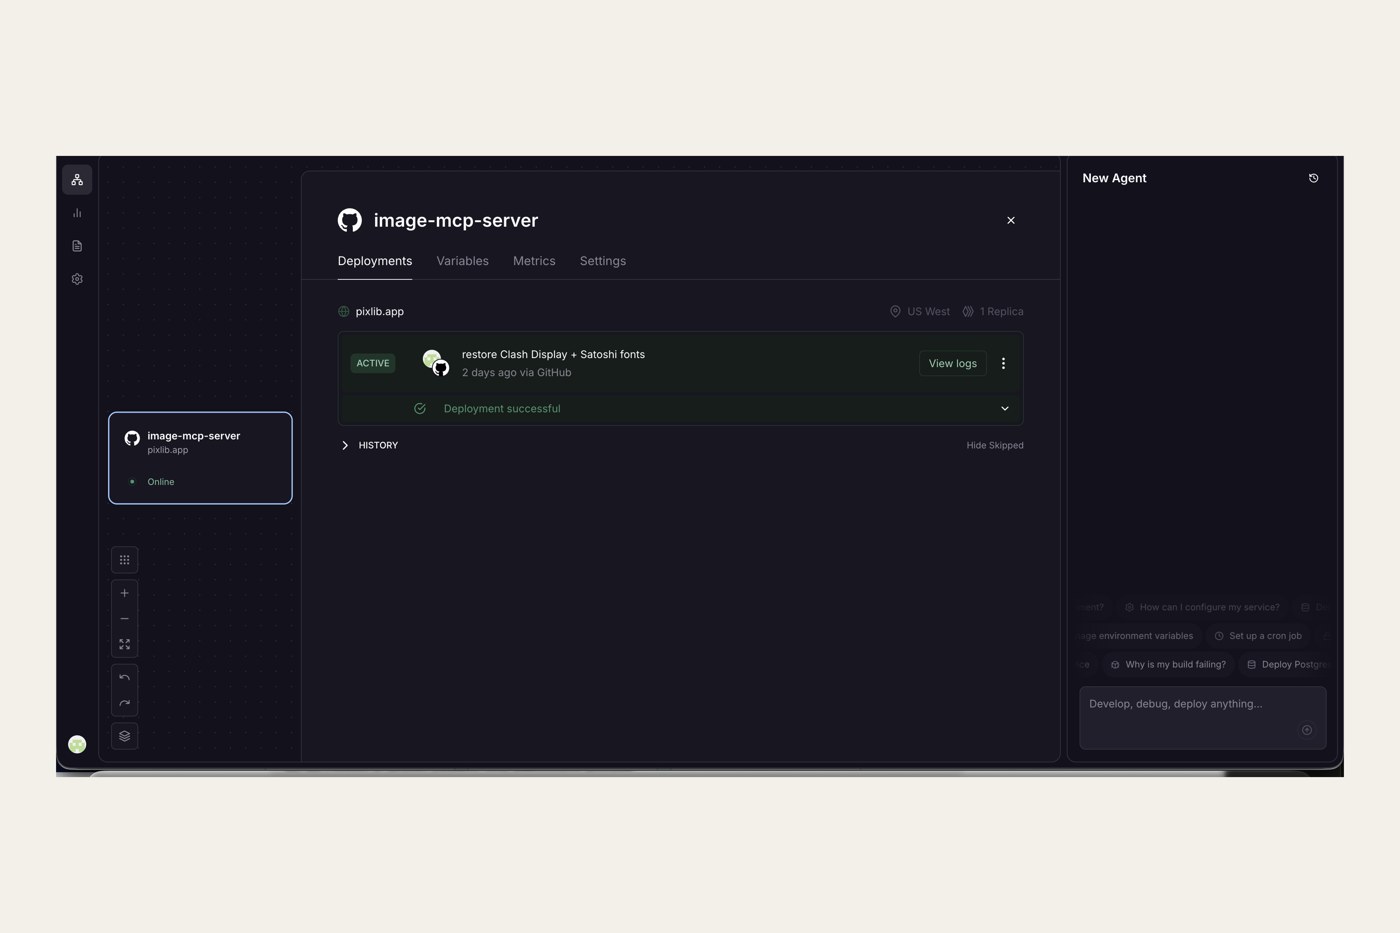The width and height of the screenshot is (1400, 933).
Task: Expand the deployment successful details chevron
Action: click(x=1005, y=409)
